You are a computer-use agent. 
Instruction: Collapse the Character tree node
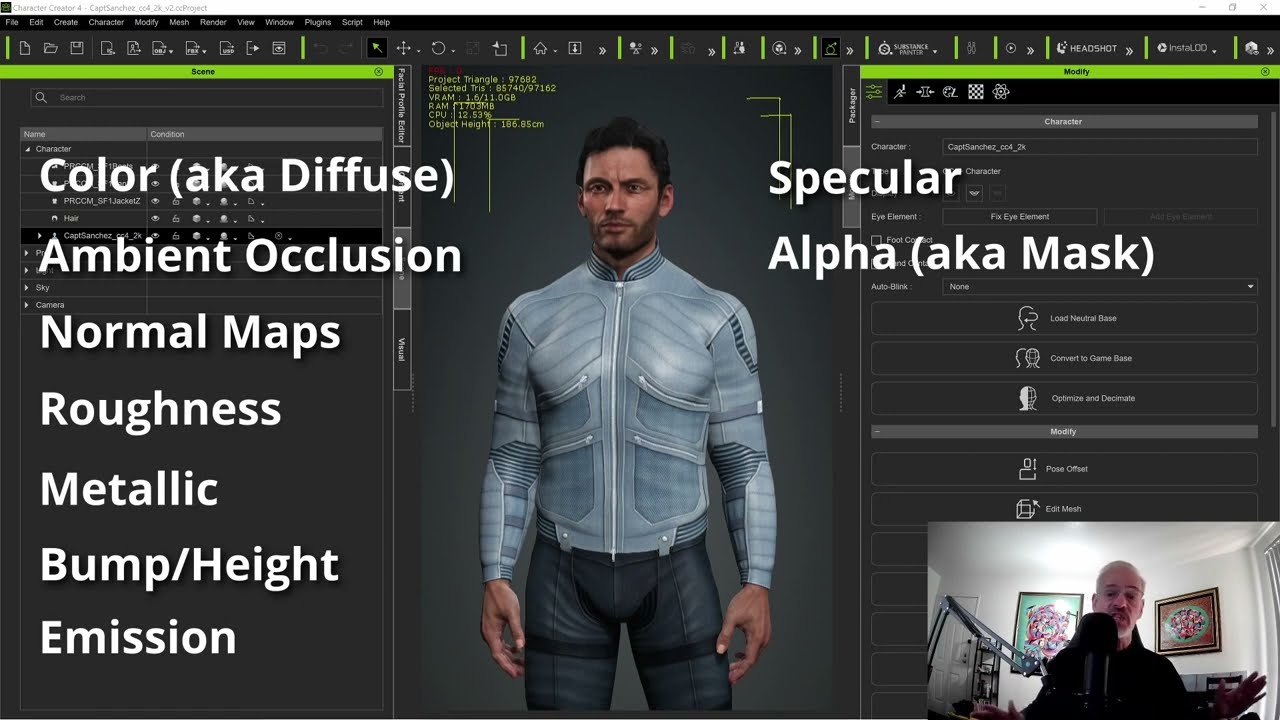tap(28, 149)
